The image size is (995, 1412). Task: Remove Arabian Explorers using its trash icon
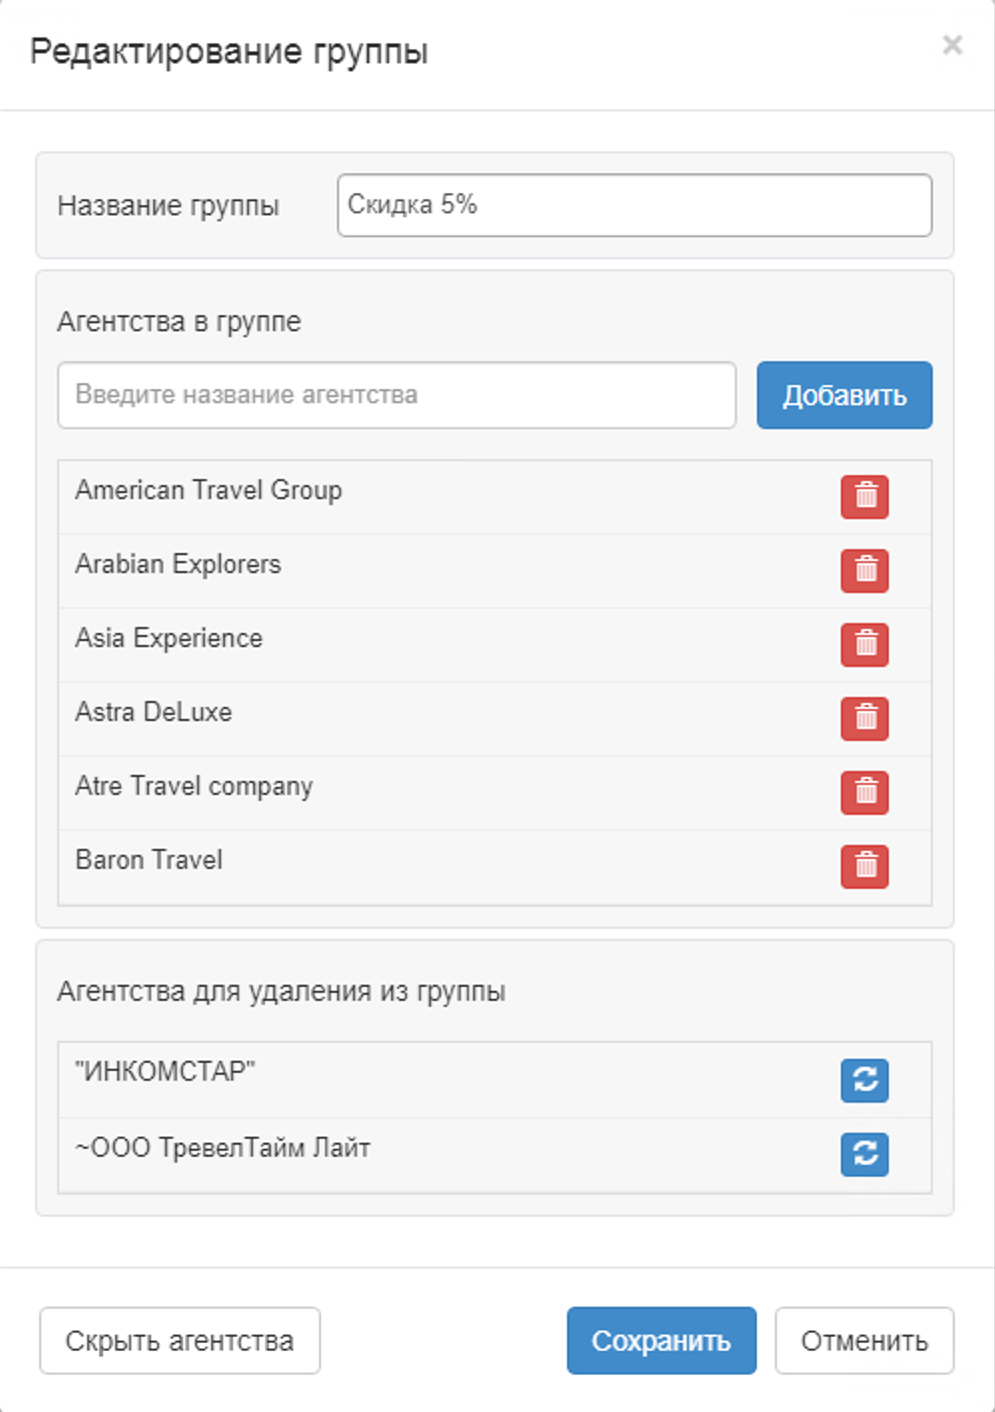pos(864,571)
